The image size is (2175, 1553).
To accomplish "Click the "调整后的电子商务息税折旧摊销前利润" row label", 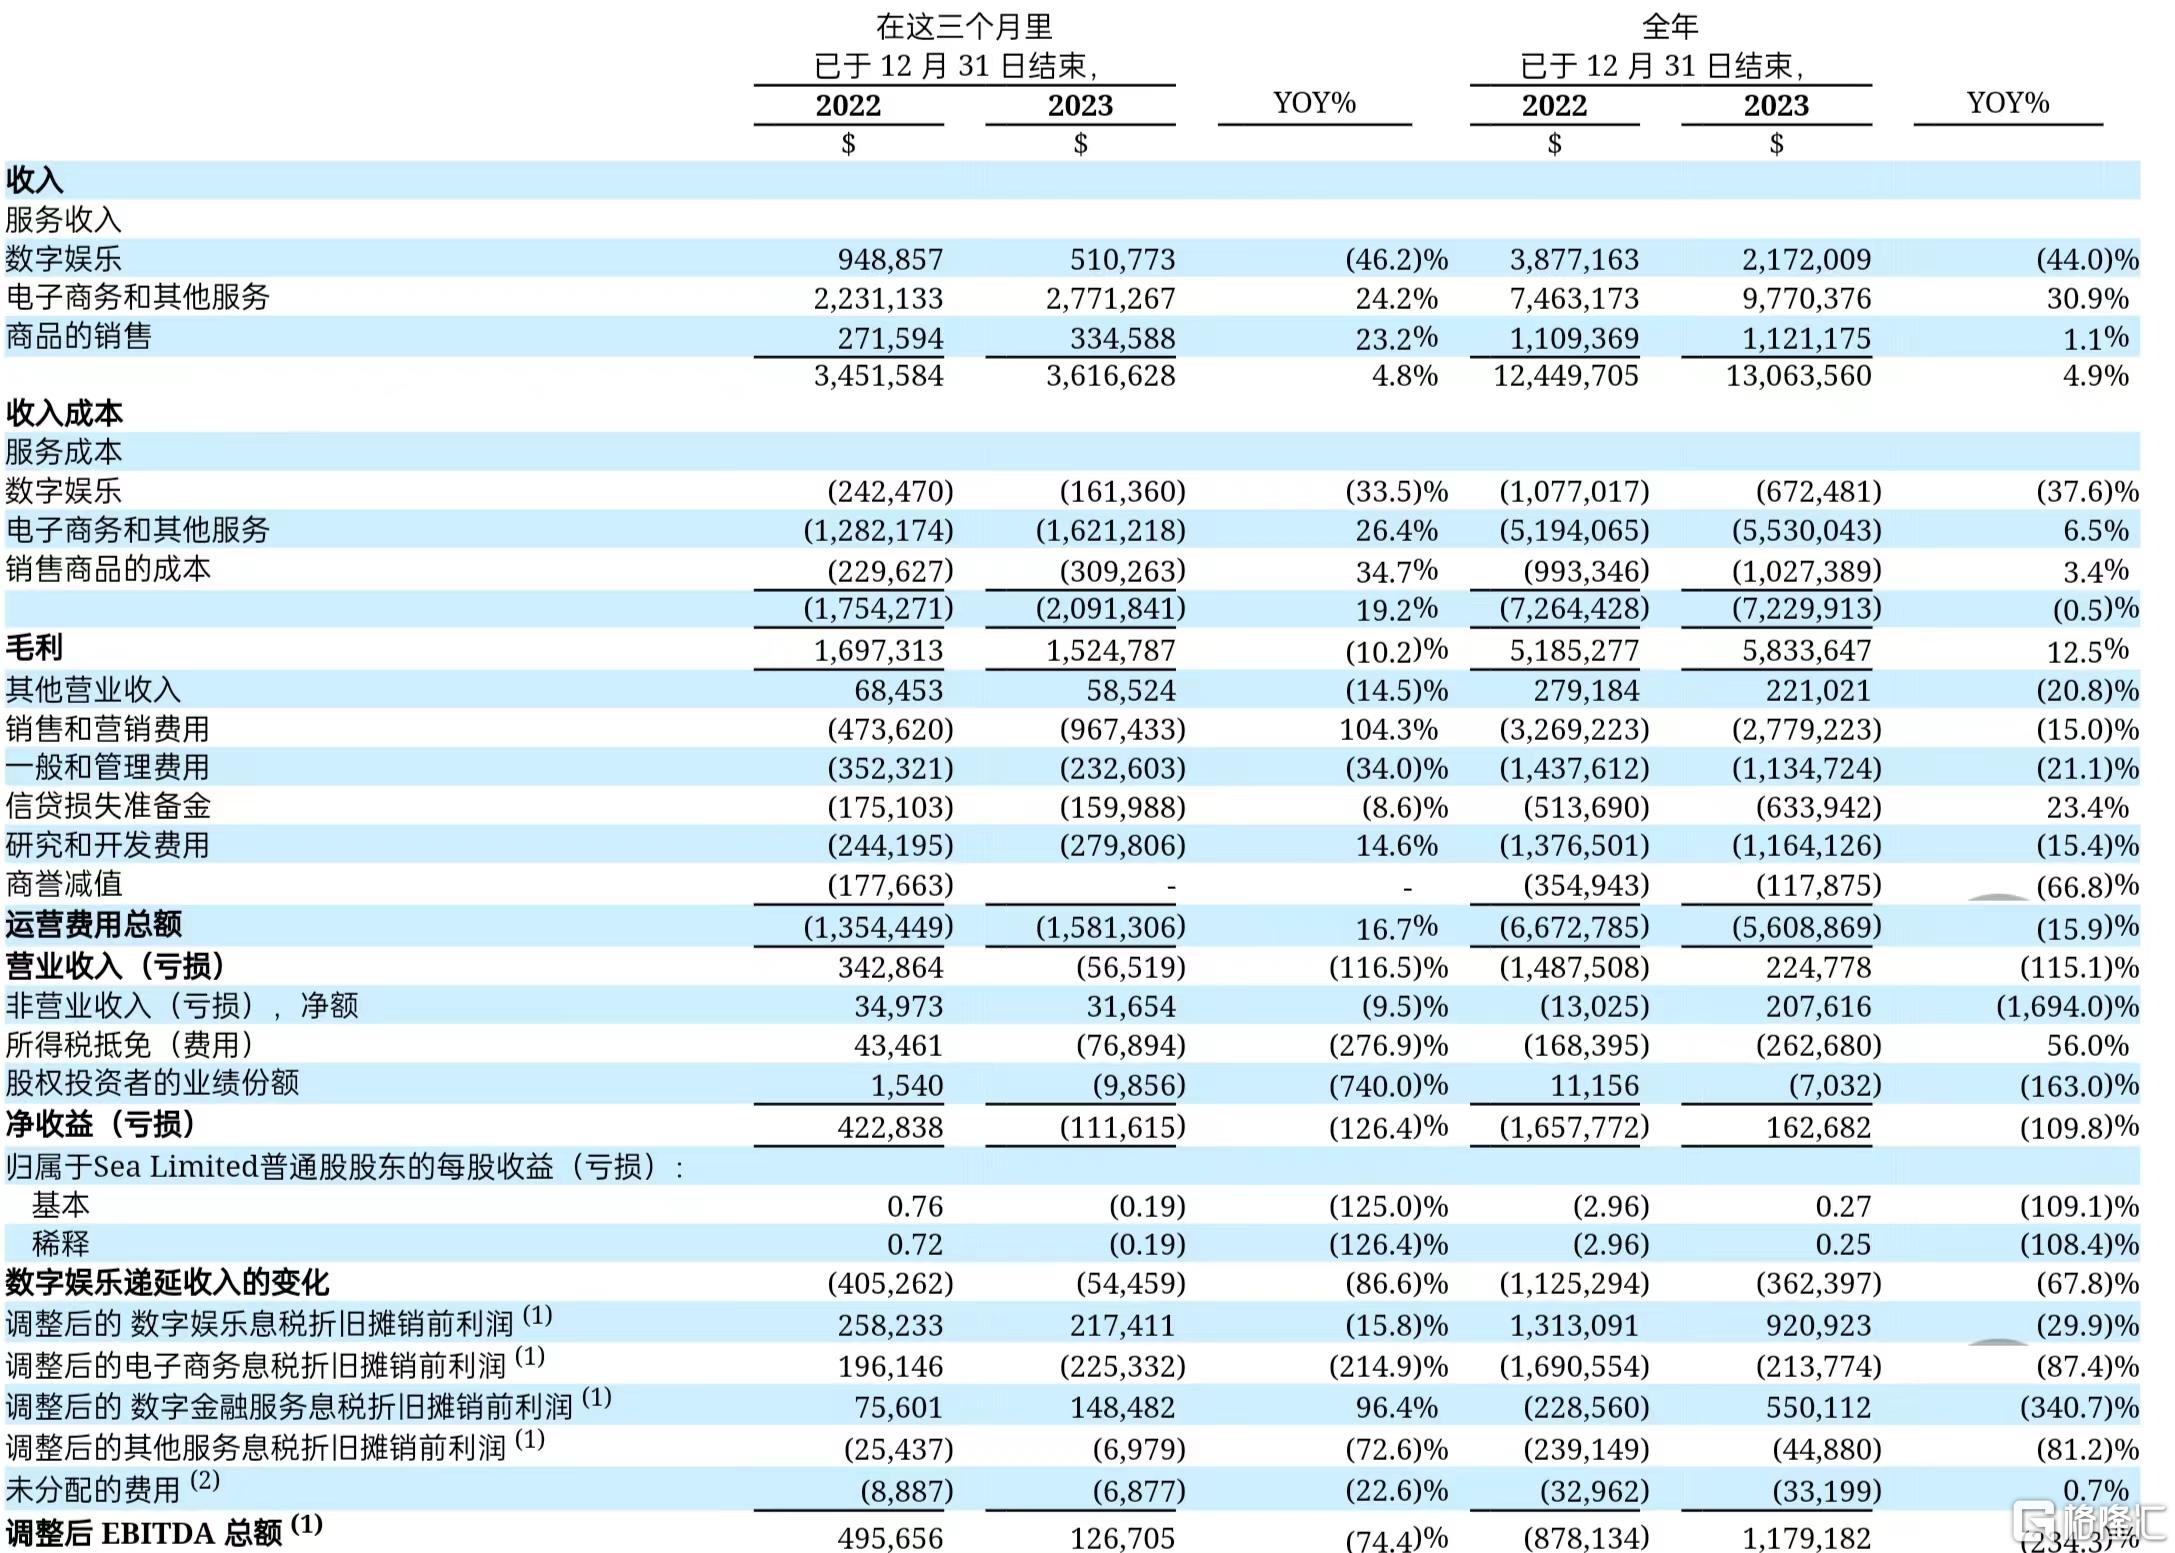I will point(275,1364).
